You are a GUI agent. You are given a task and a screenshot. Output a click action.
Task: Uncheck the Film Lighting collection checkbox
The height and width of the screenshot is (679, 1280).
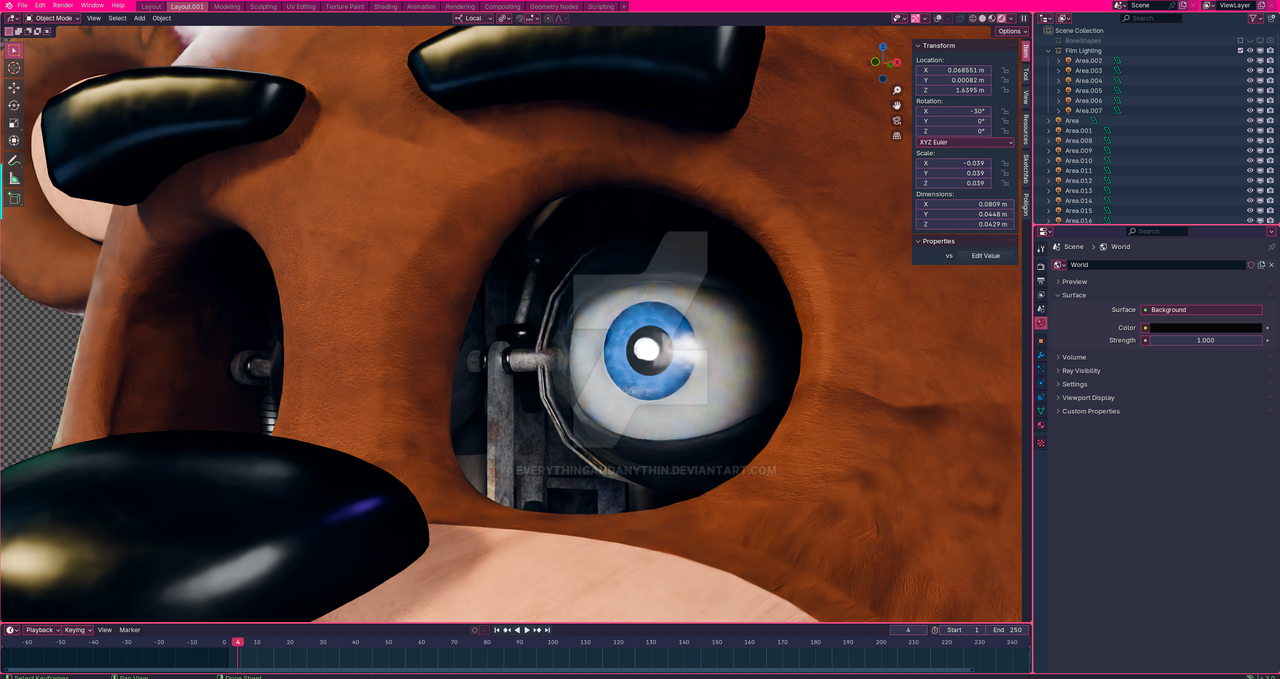(1240, 51)
